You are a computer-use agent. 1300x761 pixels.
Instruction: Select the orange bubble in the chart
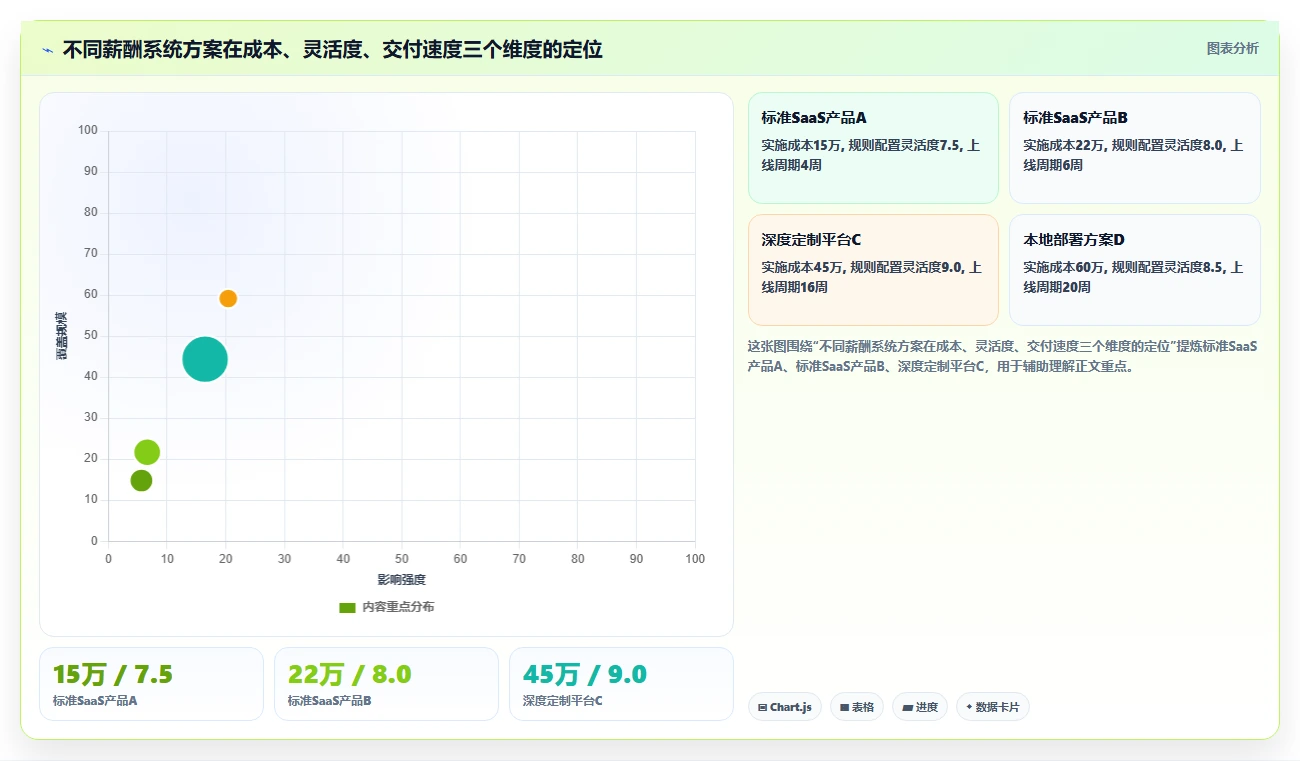click(x=228, y=298)
